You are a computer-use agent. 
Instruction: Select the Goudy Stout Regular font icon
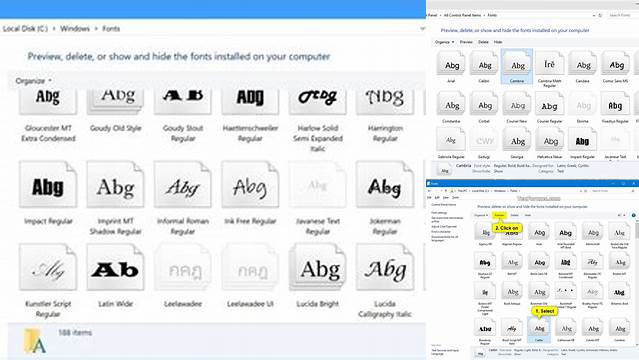183,102
